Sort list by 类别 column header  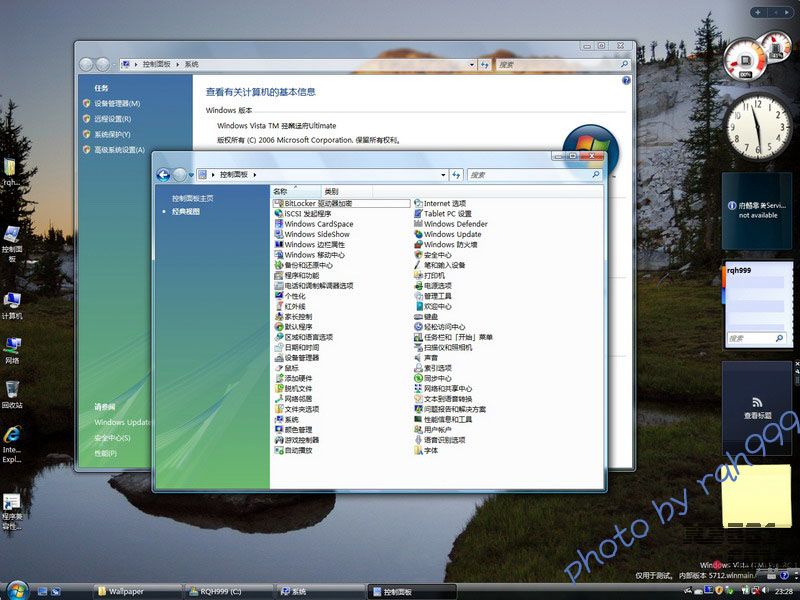coord(331,191)
